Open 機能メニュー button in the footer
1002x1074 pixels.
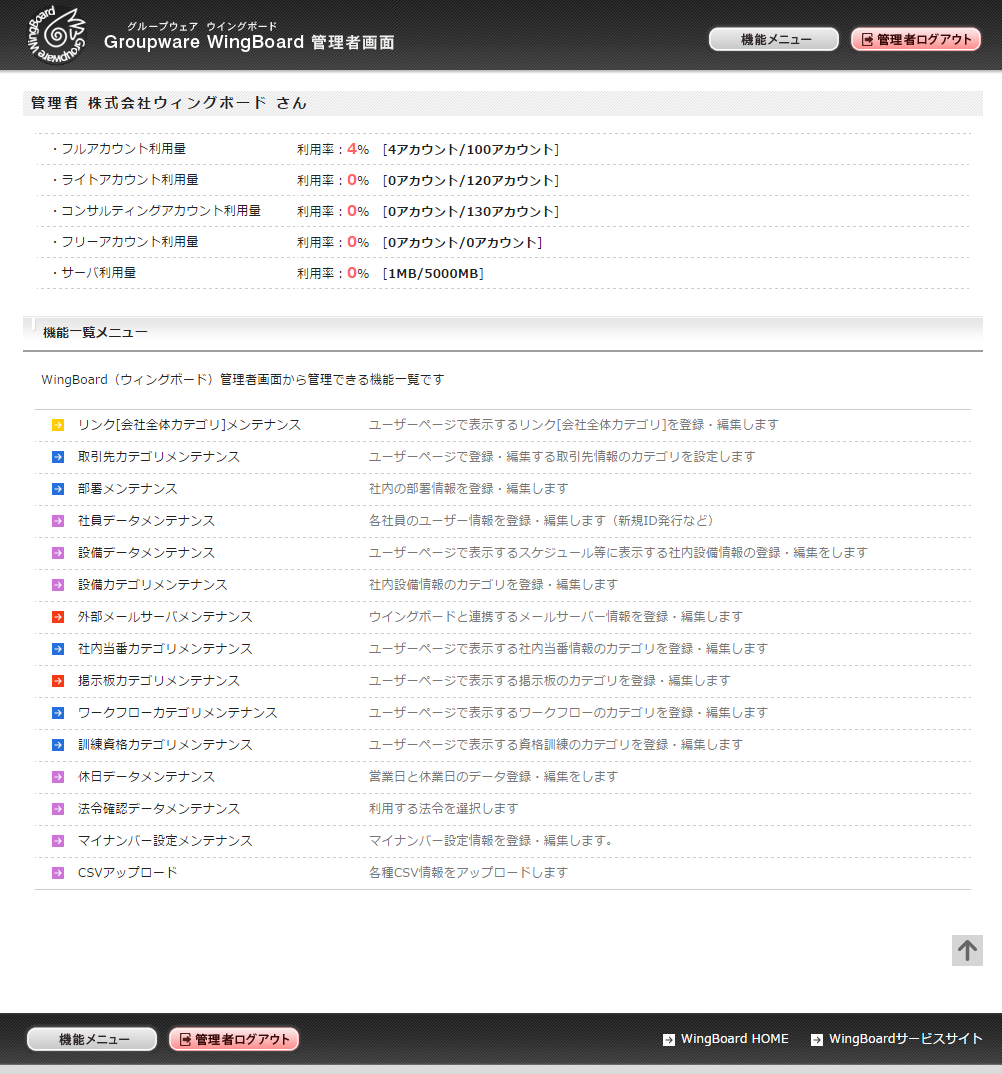pyautogui.click(x=92, y=1039)
